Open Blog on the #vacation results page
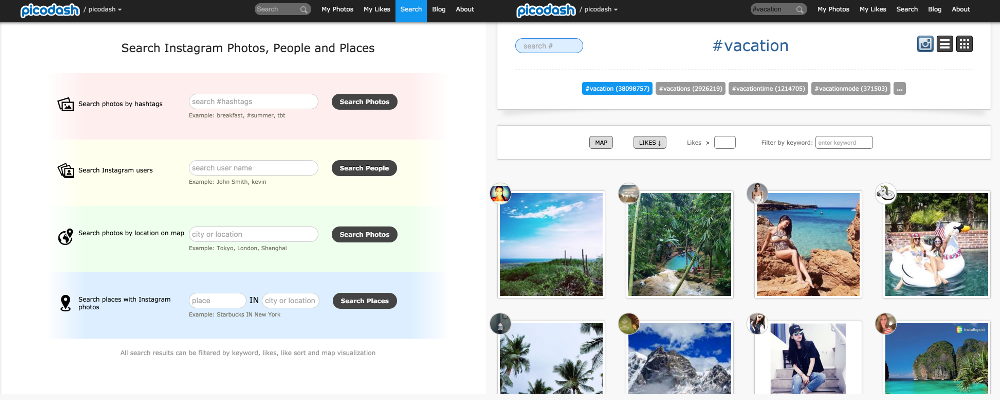1000x400 pixels. click(935, 10)
